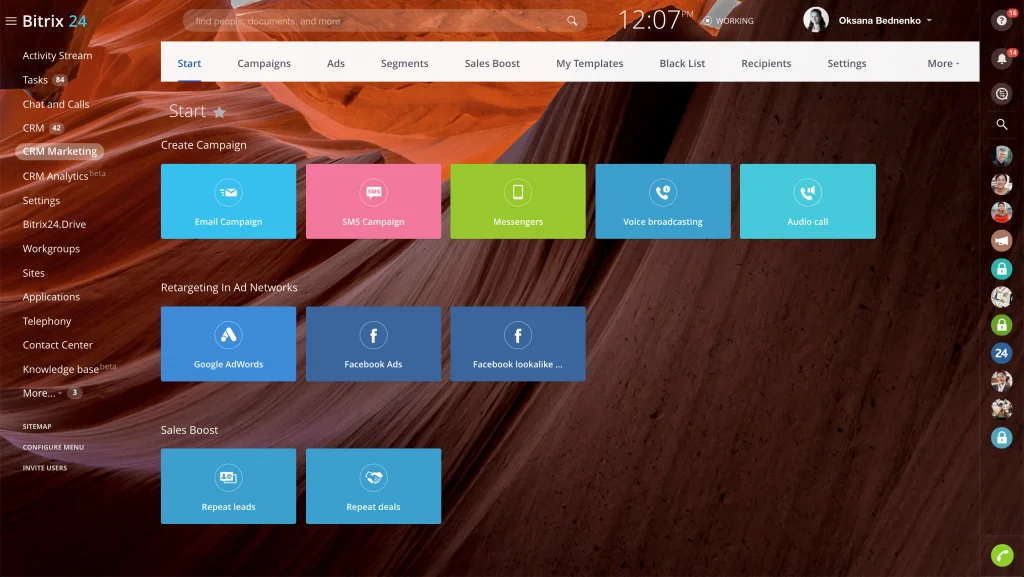The image size is (1024, 577).
Task: Click the Invite Users link
Action: [x=45, y=468]
